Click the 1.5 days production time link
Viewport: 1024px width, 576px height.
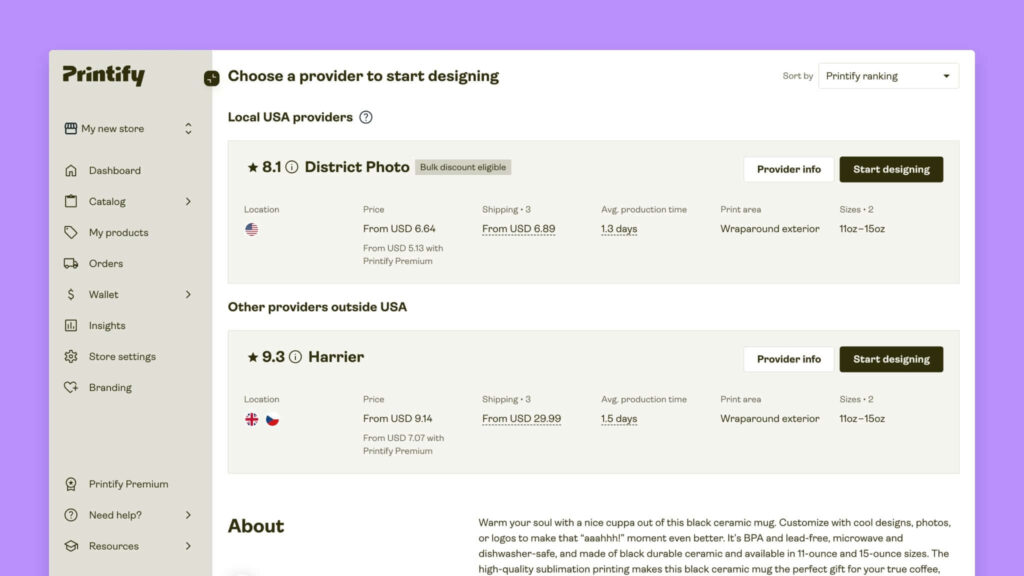(x=619, y=419)
